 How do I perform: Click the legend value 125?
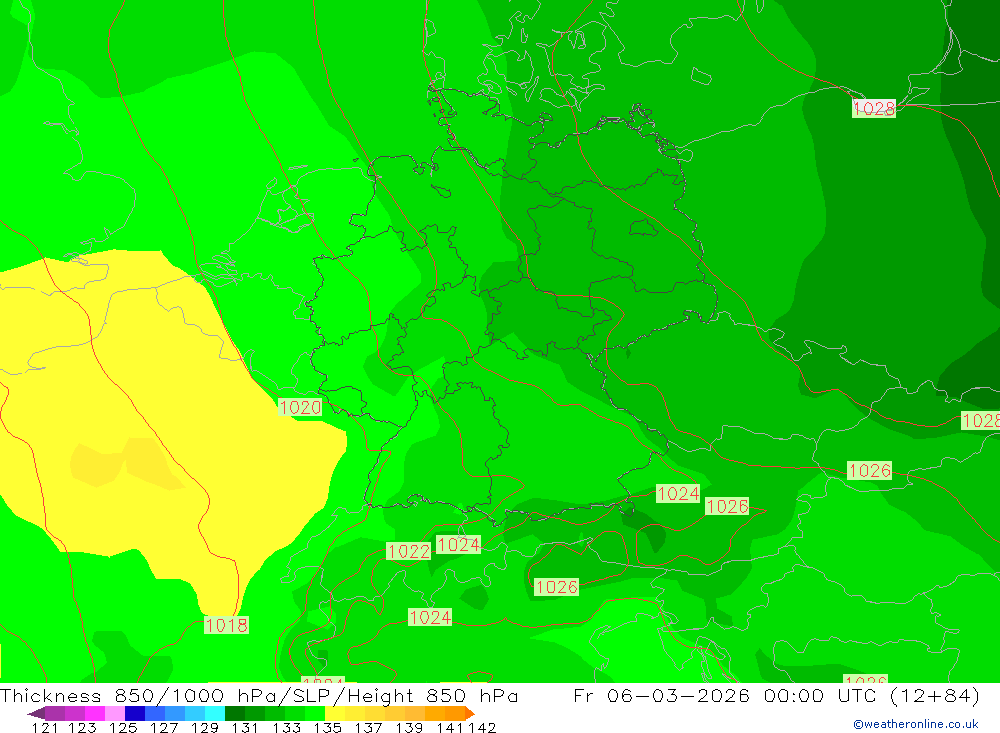pos(123,727)
